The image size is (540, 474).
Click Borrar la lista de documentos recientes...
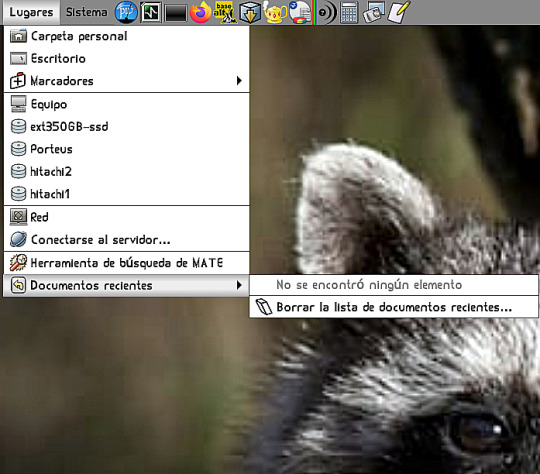(x=394, y=307)
